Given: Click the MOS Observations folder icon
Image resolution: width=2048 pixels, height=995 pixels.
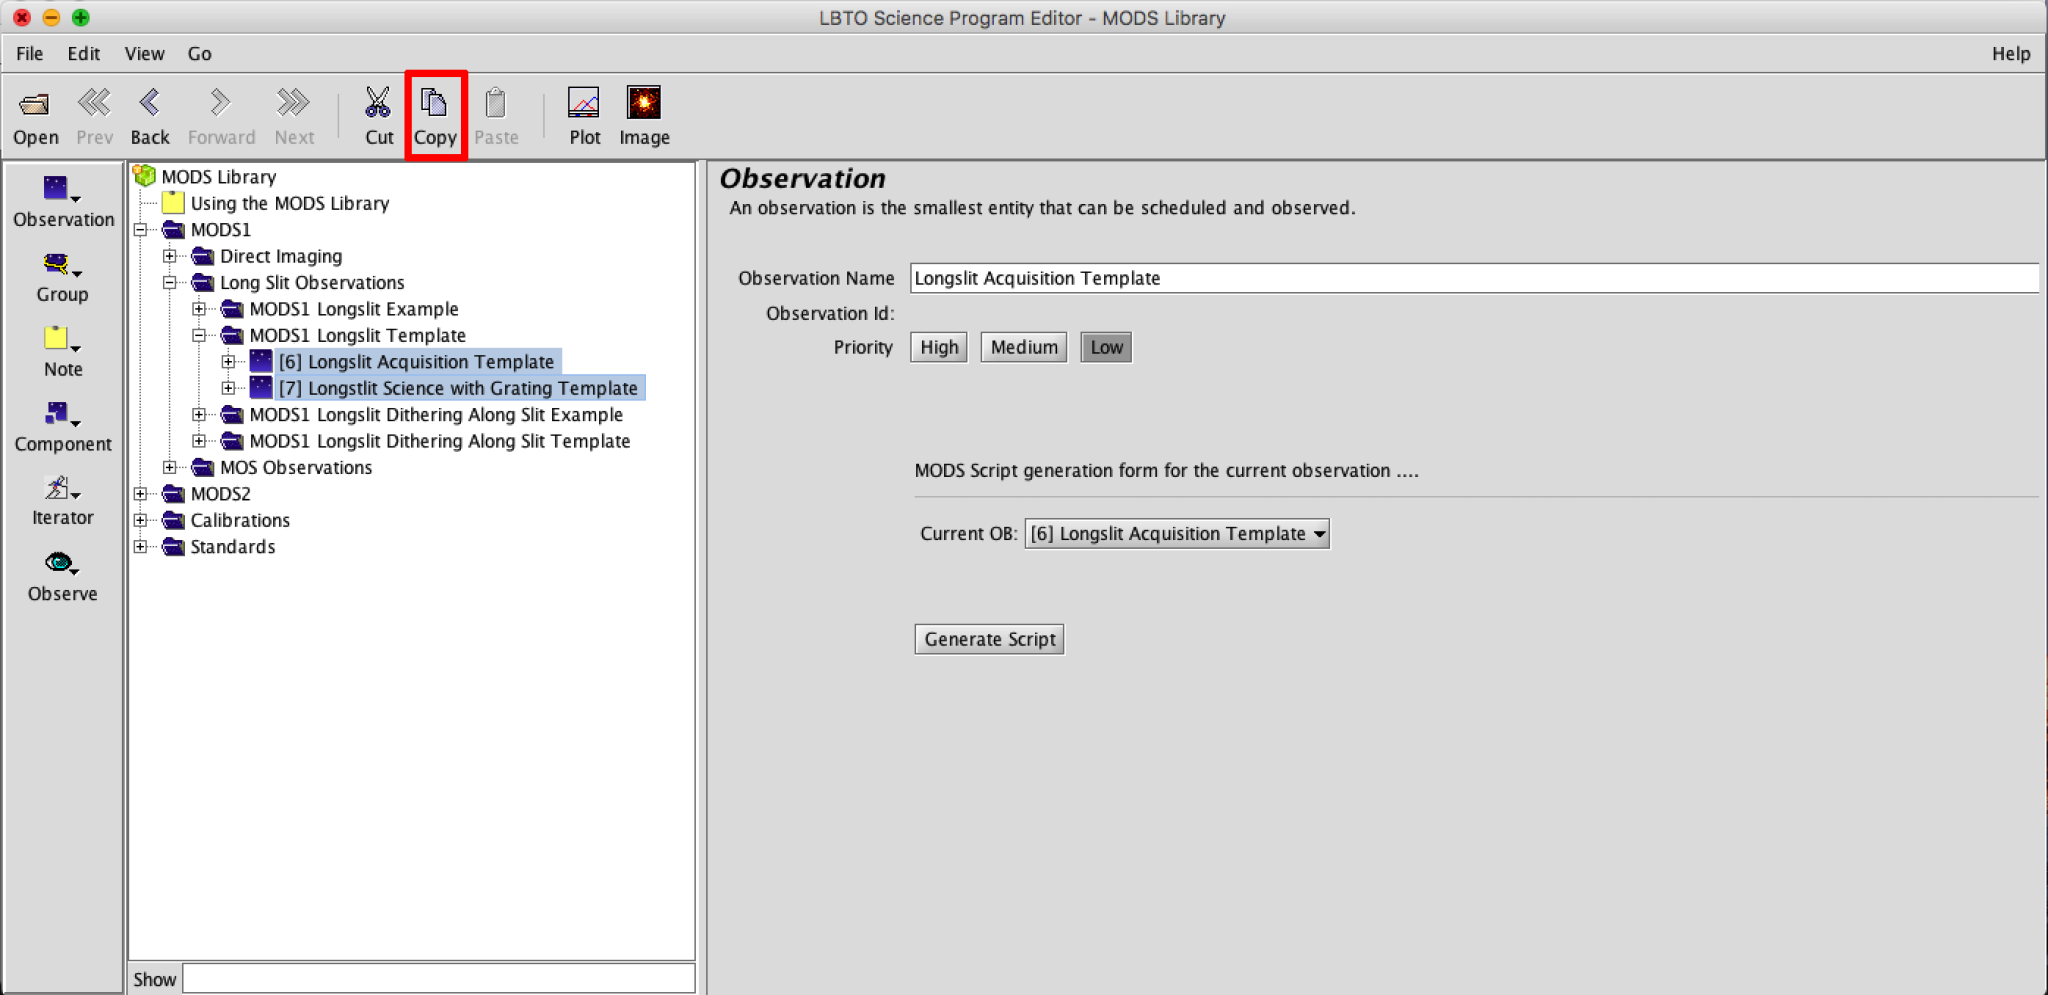Looking at the screenshot, I should pos(203,467).
